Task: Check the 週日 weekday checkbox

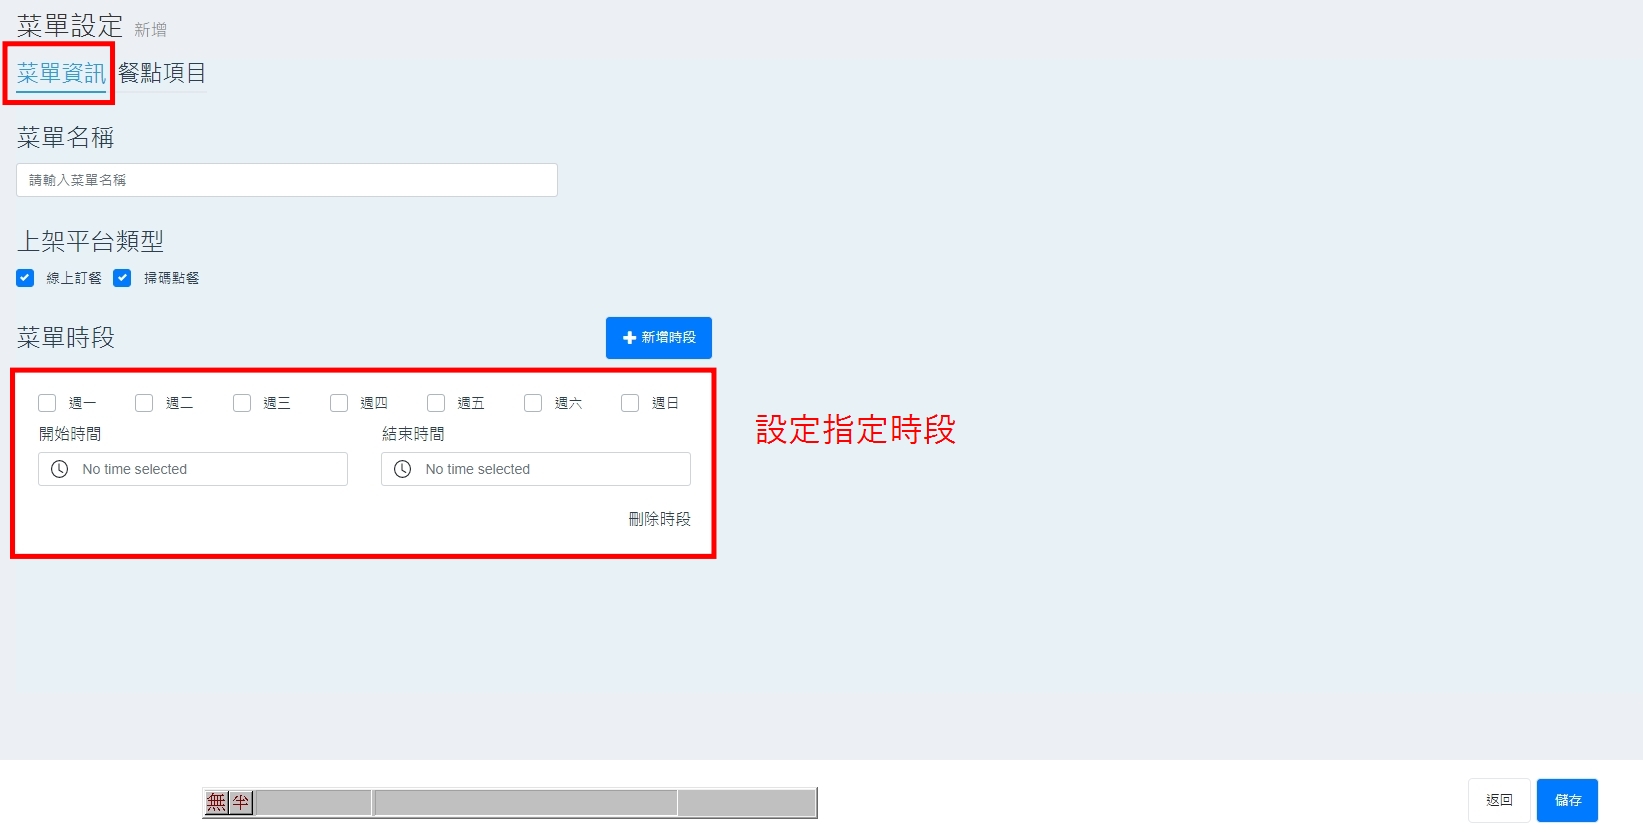Action: click(x=630, y=403)
